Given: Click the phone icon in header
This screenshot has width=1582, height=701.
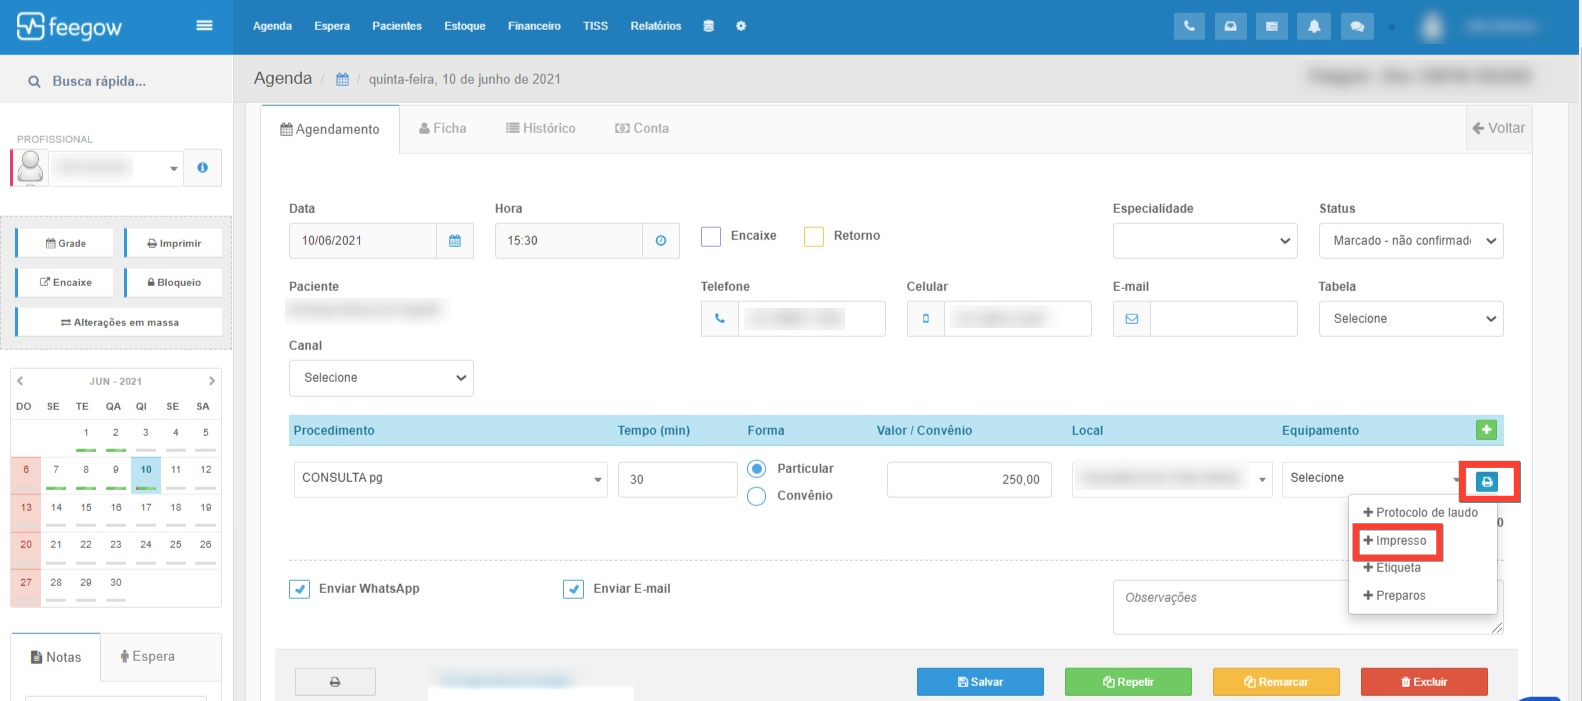Looking at the screenshot, I should (x=1189, y=27).
